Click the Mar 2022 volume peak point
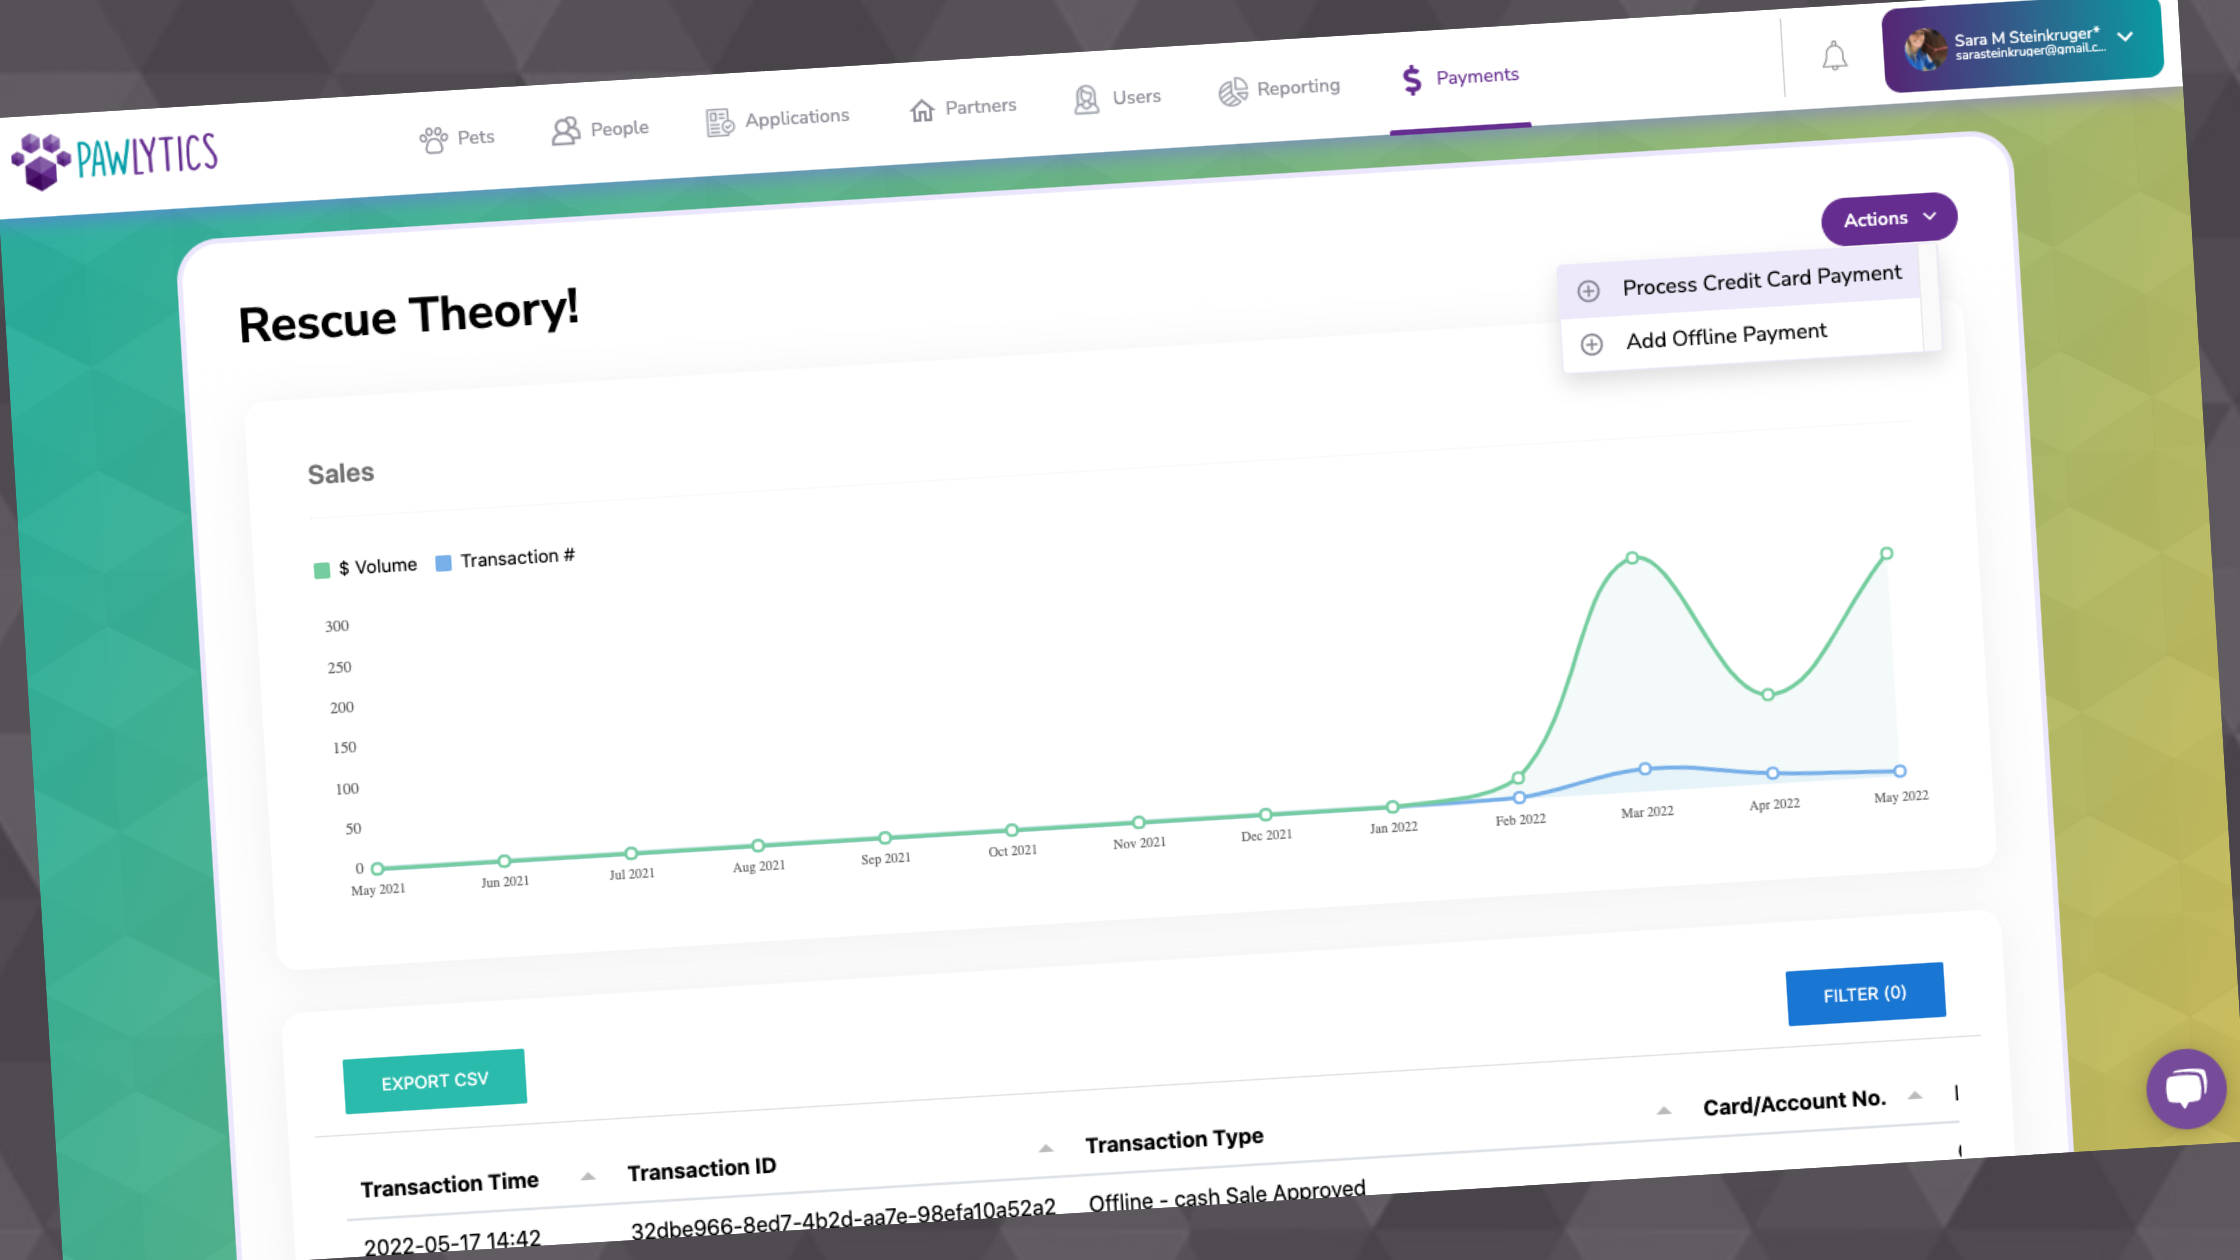This screenshot has width=2240, height=1260. 1632,558
